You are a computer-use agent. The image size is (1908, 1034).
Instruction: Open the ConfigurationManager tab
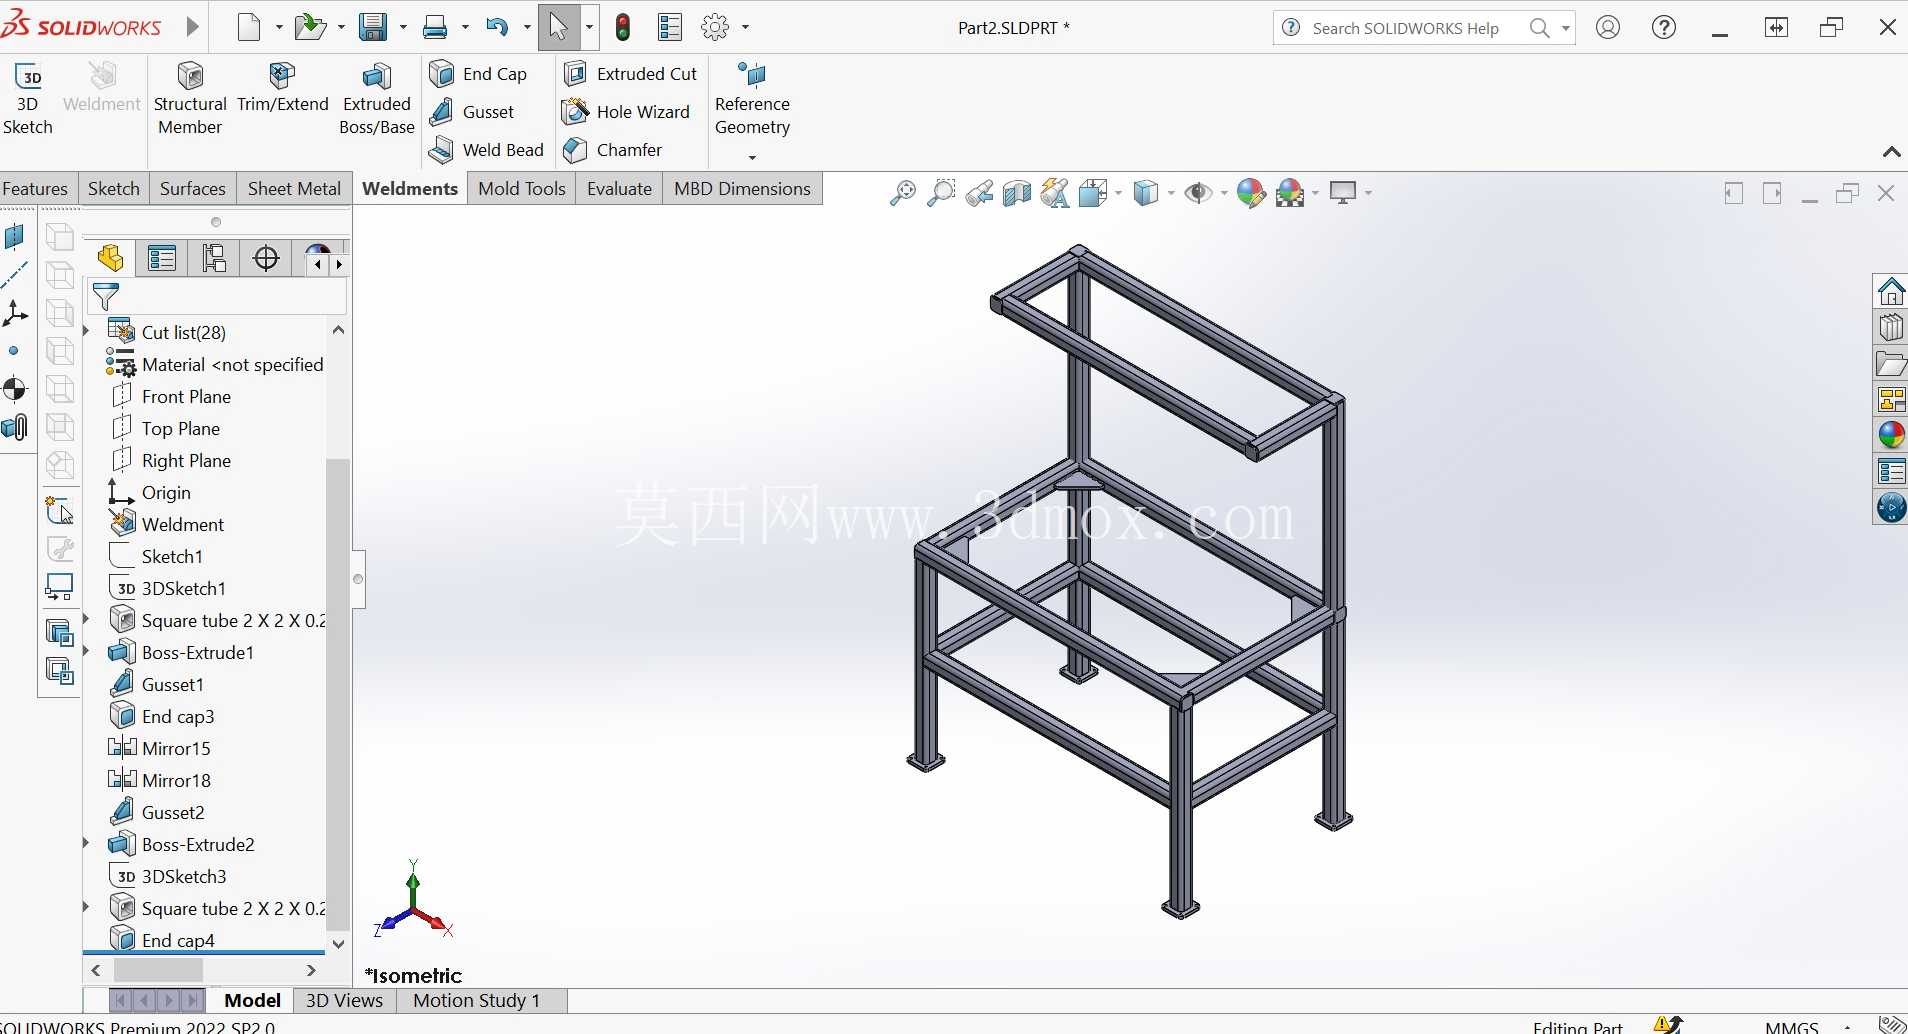(214, 259)
